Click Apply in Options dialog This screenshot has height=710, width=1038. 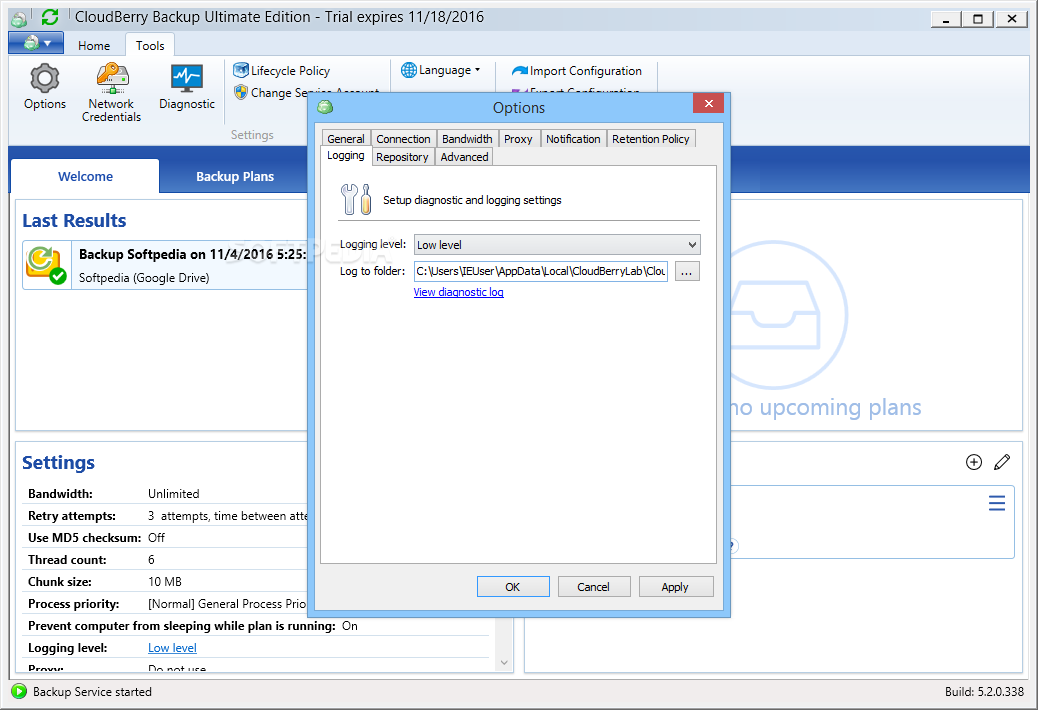(675, 586)
